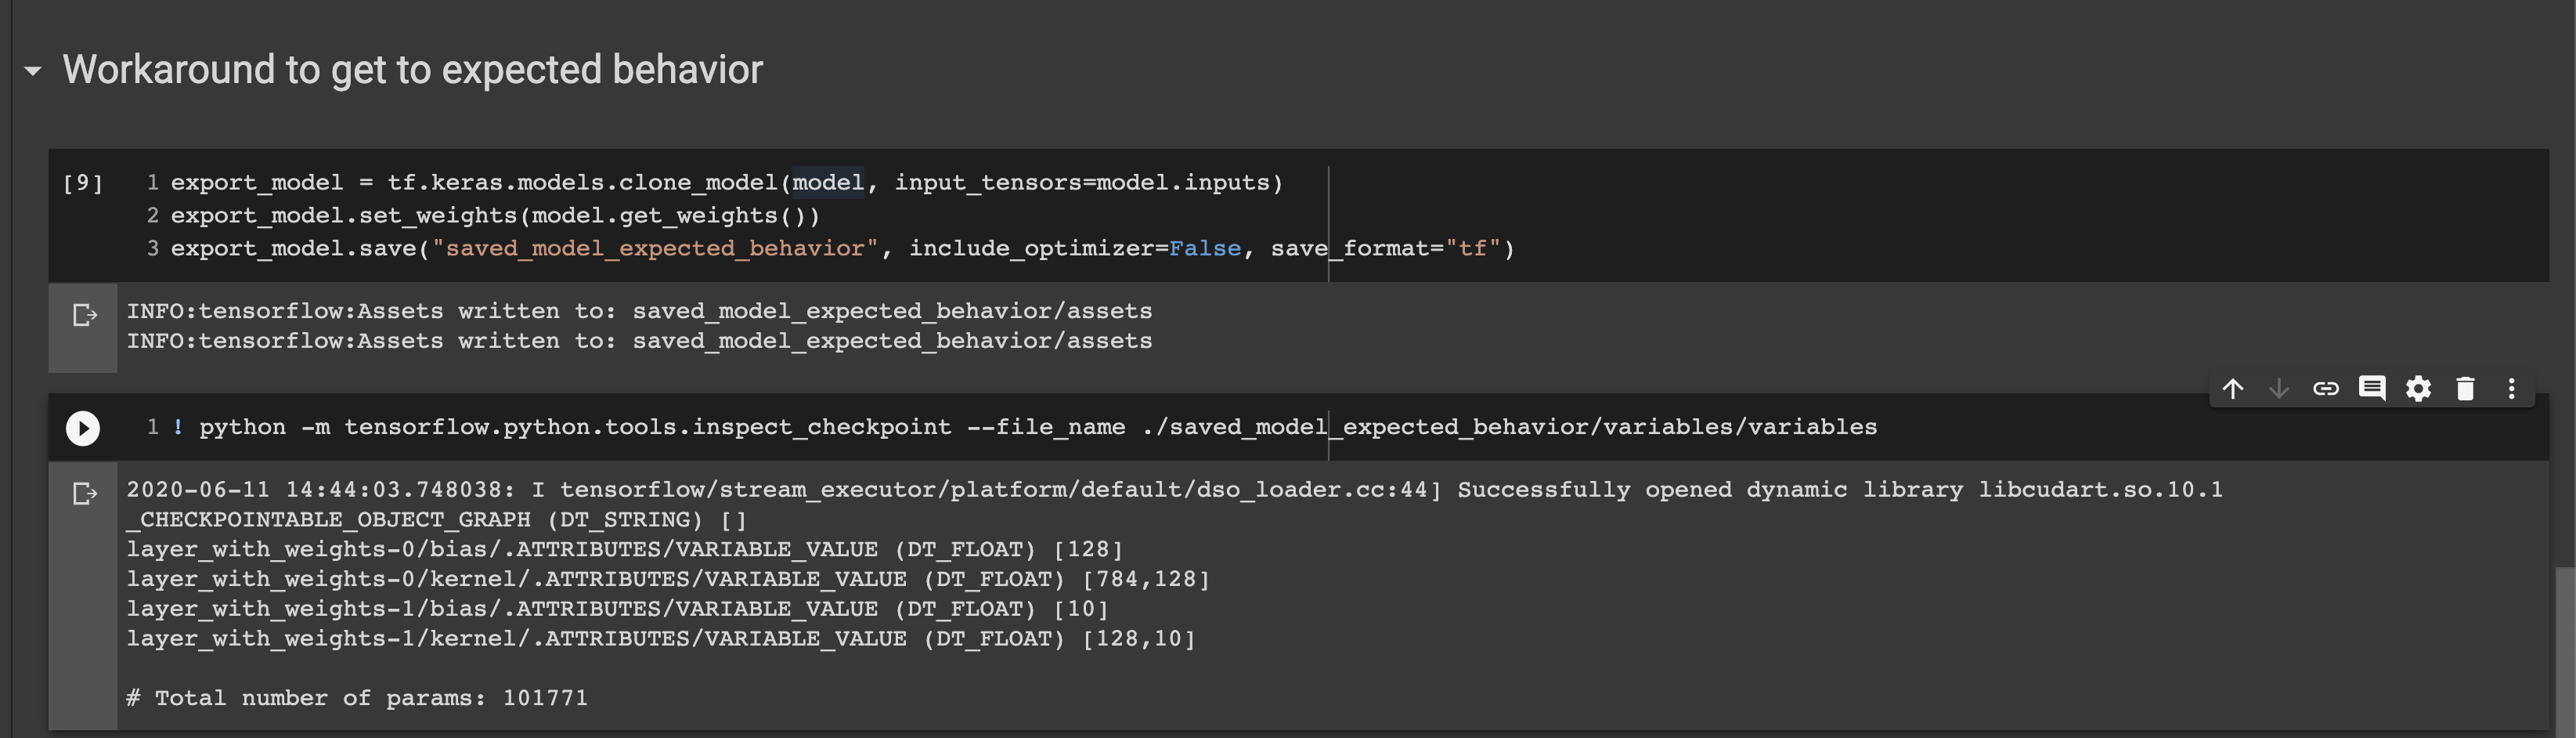This screenshot has height=738, width=2576.
Task: Select the clone_model code line
Action: 727,182
